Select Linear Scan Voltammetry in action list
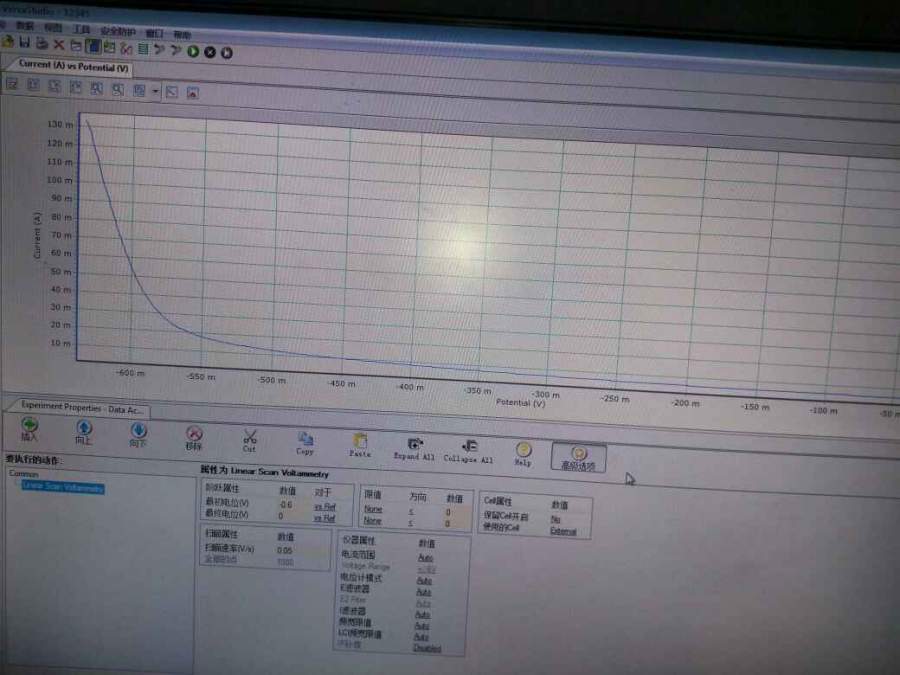This screenshot has width=900, height=675. [x=63, y=487]
